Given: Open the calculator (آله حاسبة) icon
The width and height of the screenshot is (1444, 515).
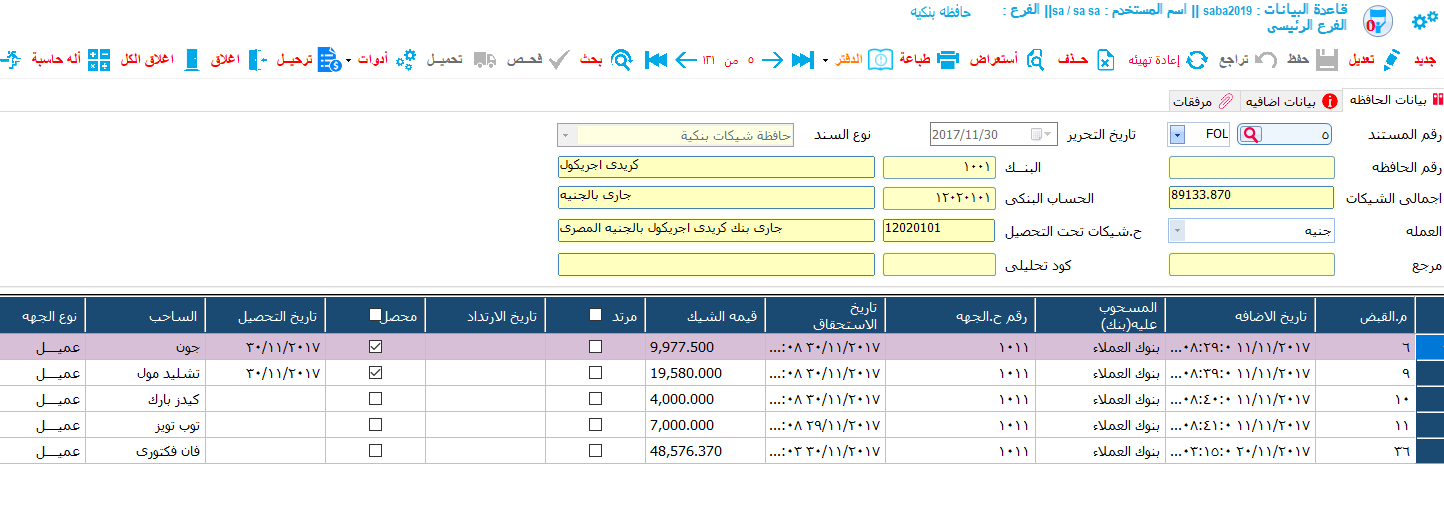Looking at the screenshot, I should pos(99,60).
